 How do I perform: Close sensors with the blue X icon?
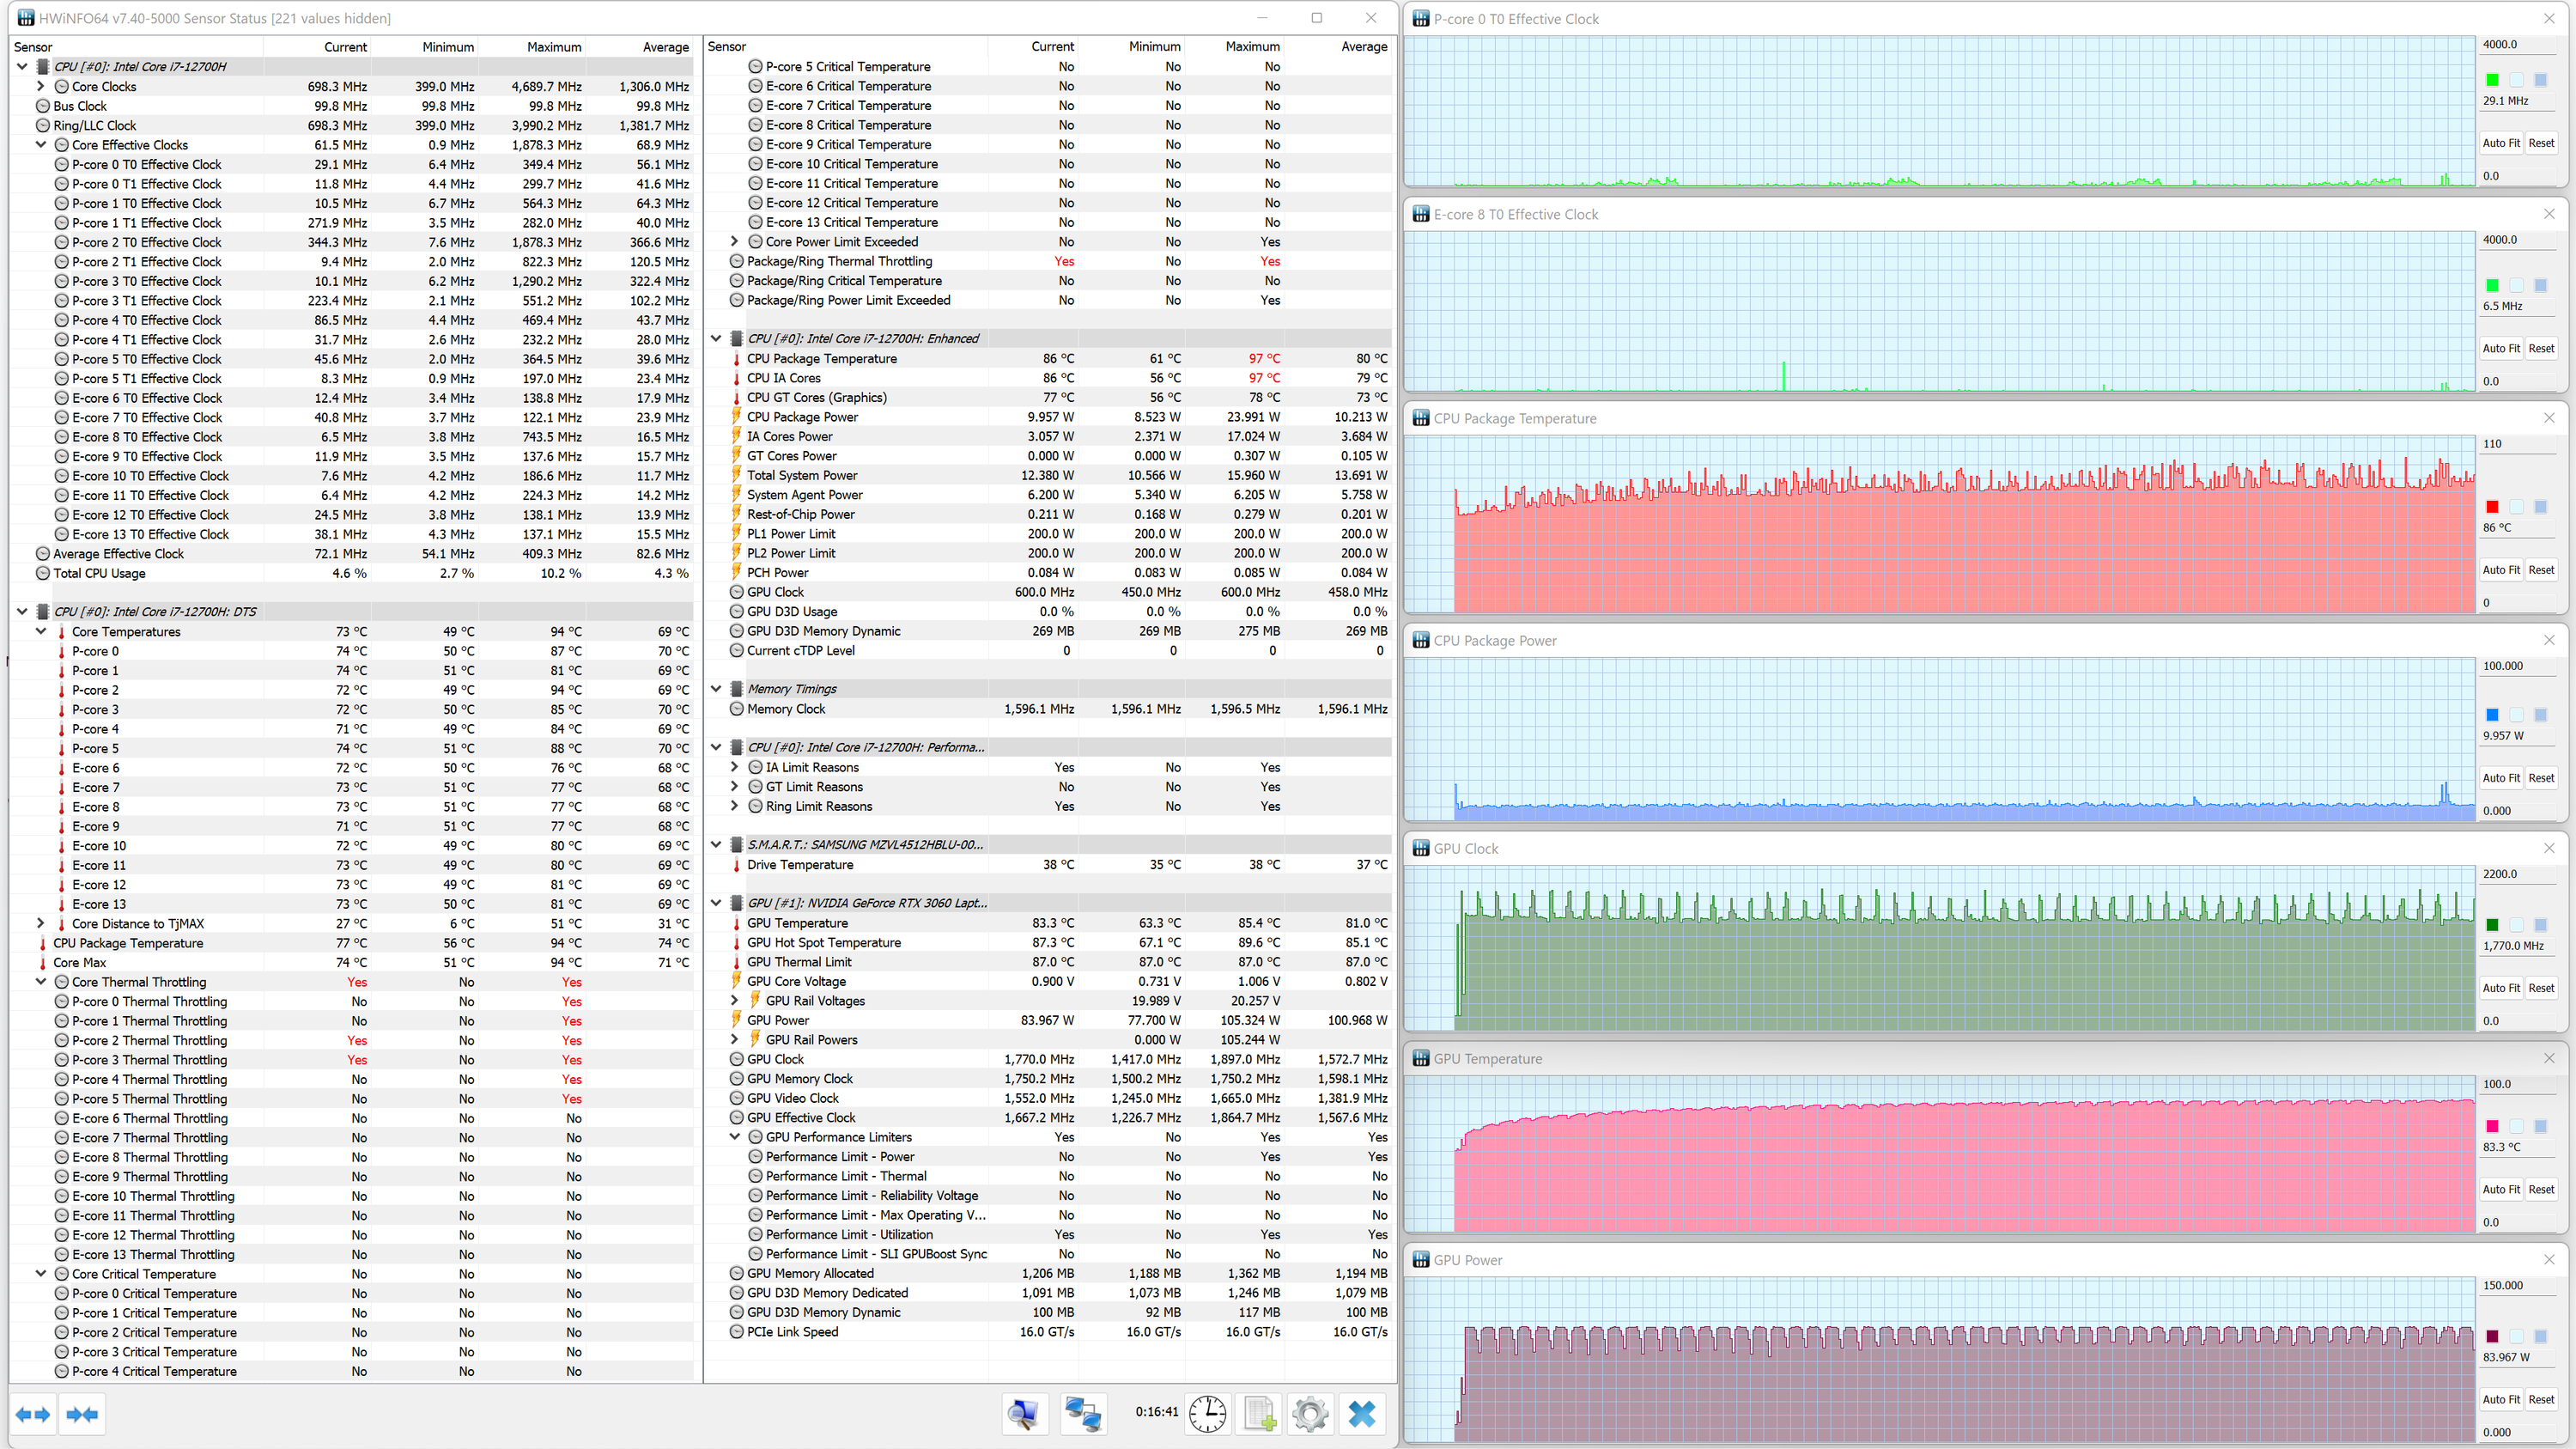1362,1414
